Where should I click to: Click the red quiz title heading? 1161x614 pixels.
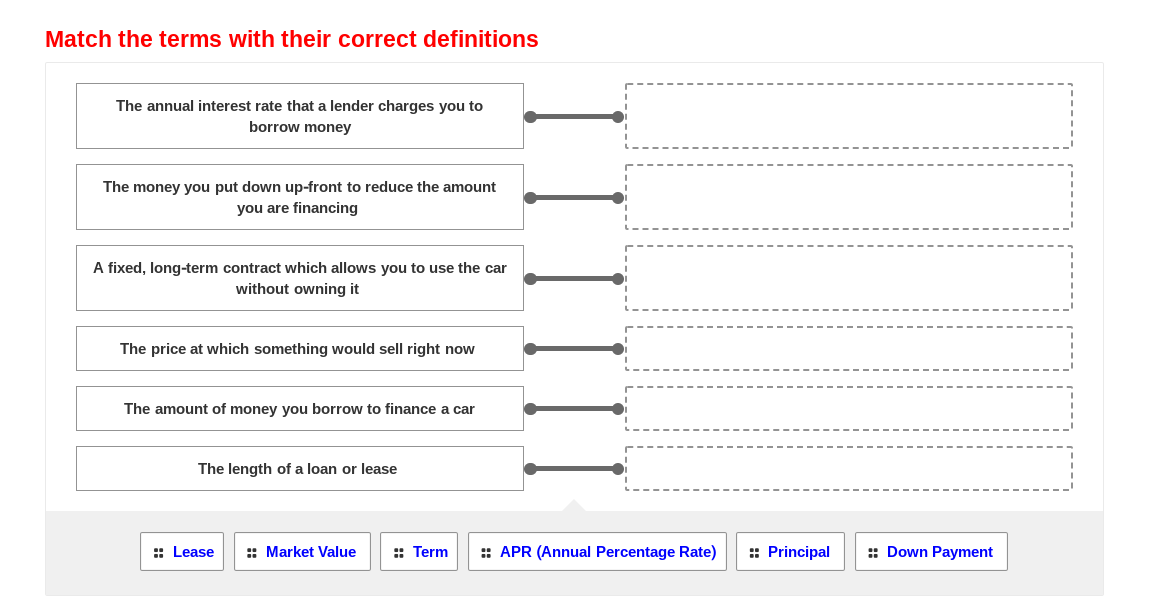tap(291, 39)
